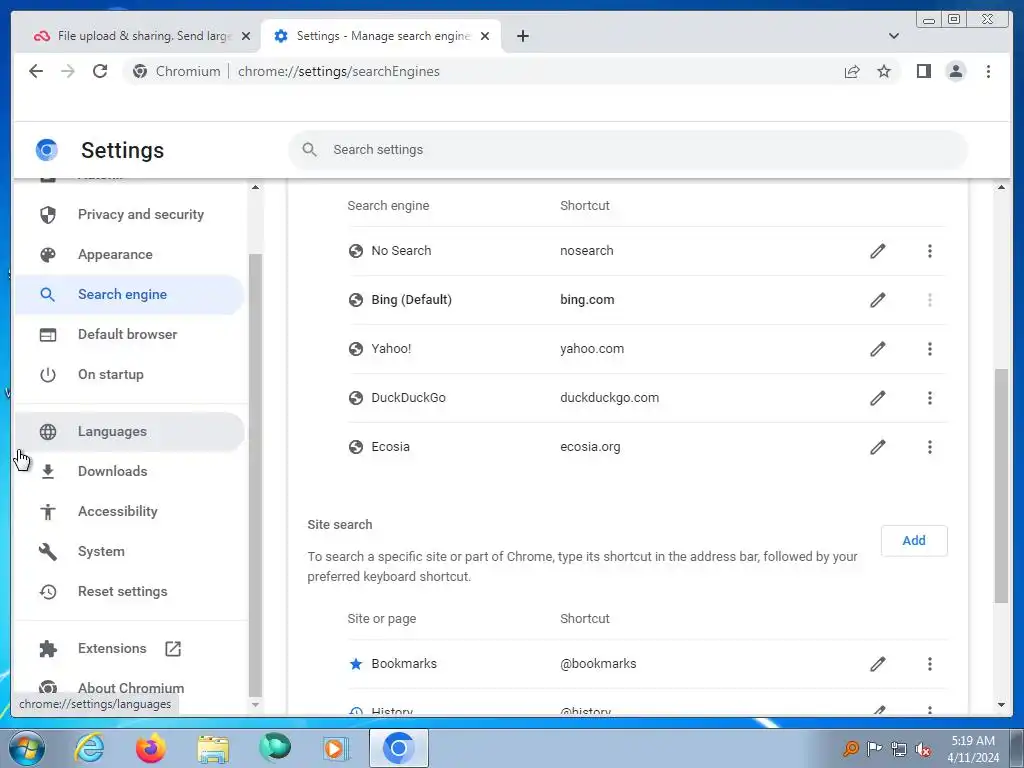Edit the Ecosia search engine
Viewport: 1024px width, 768px height.
878,447
